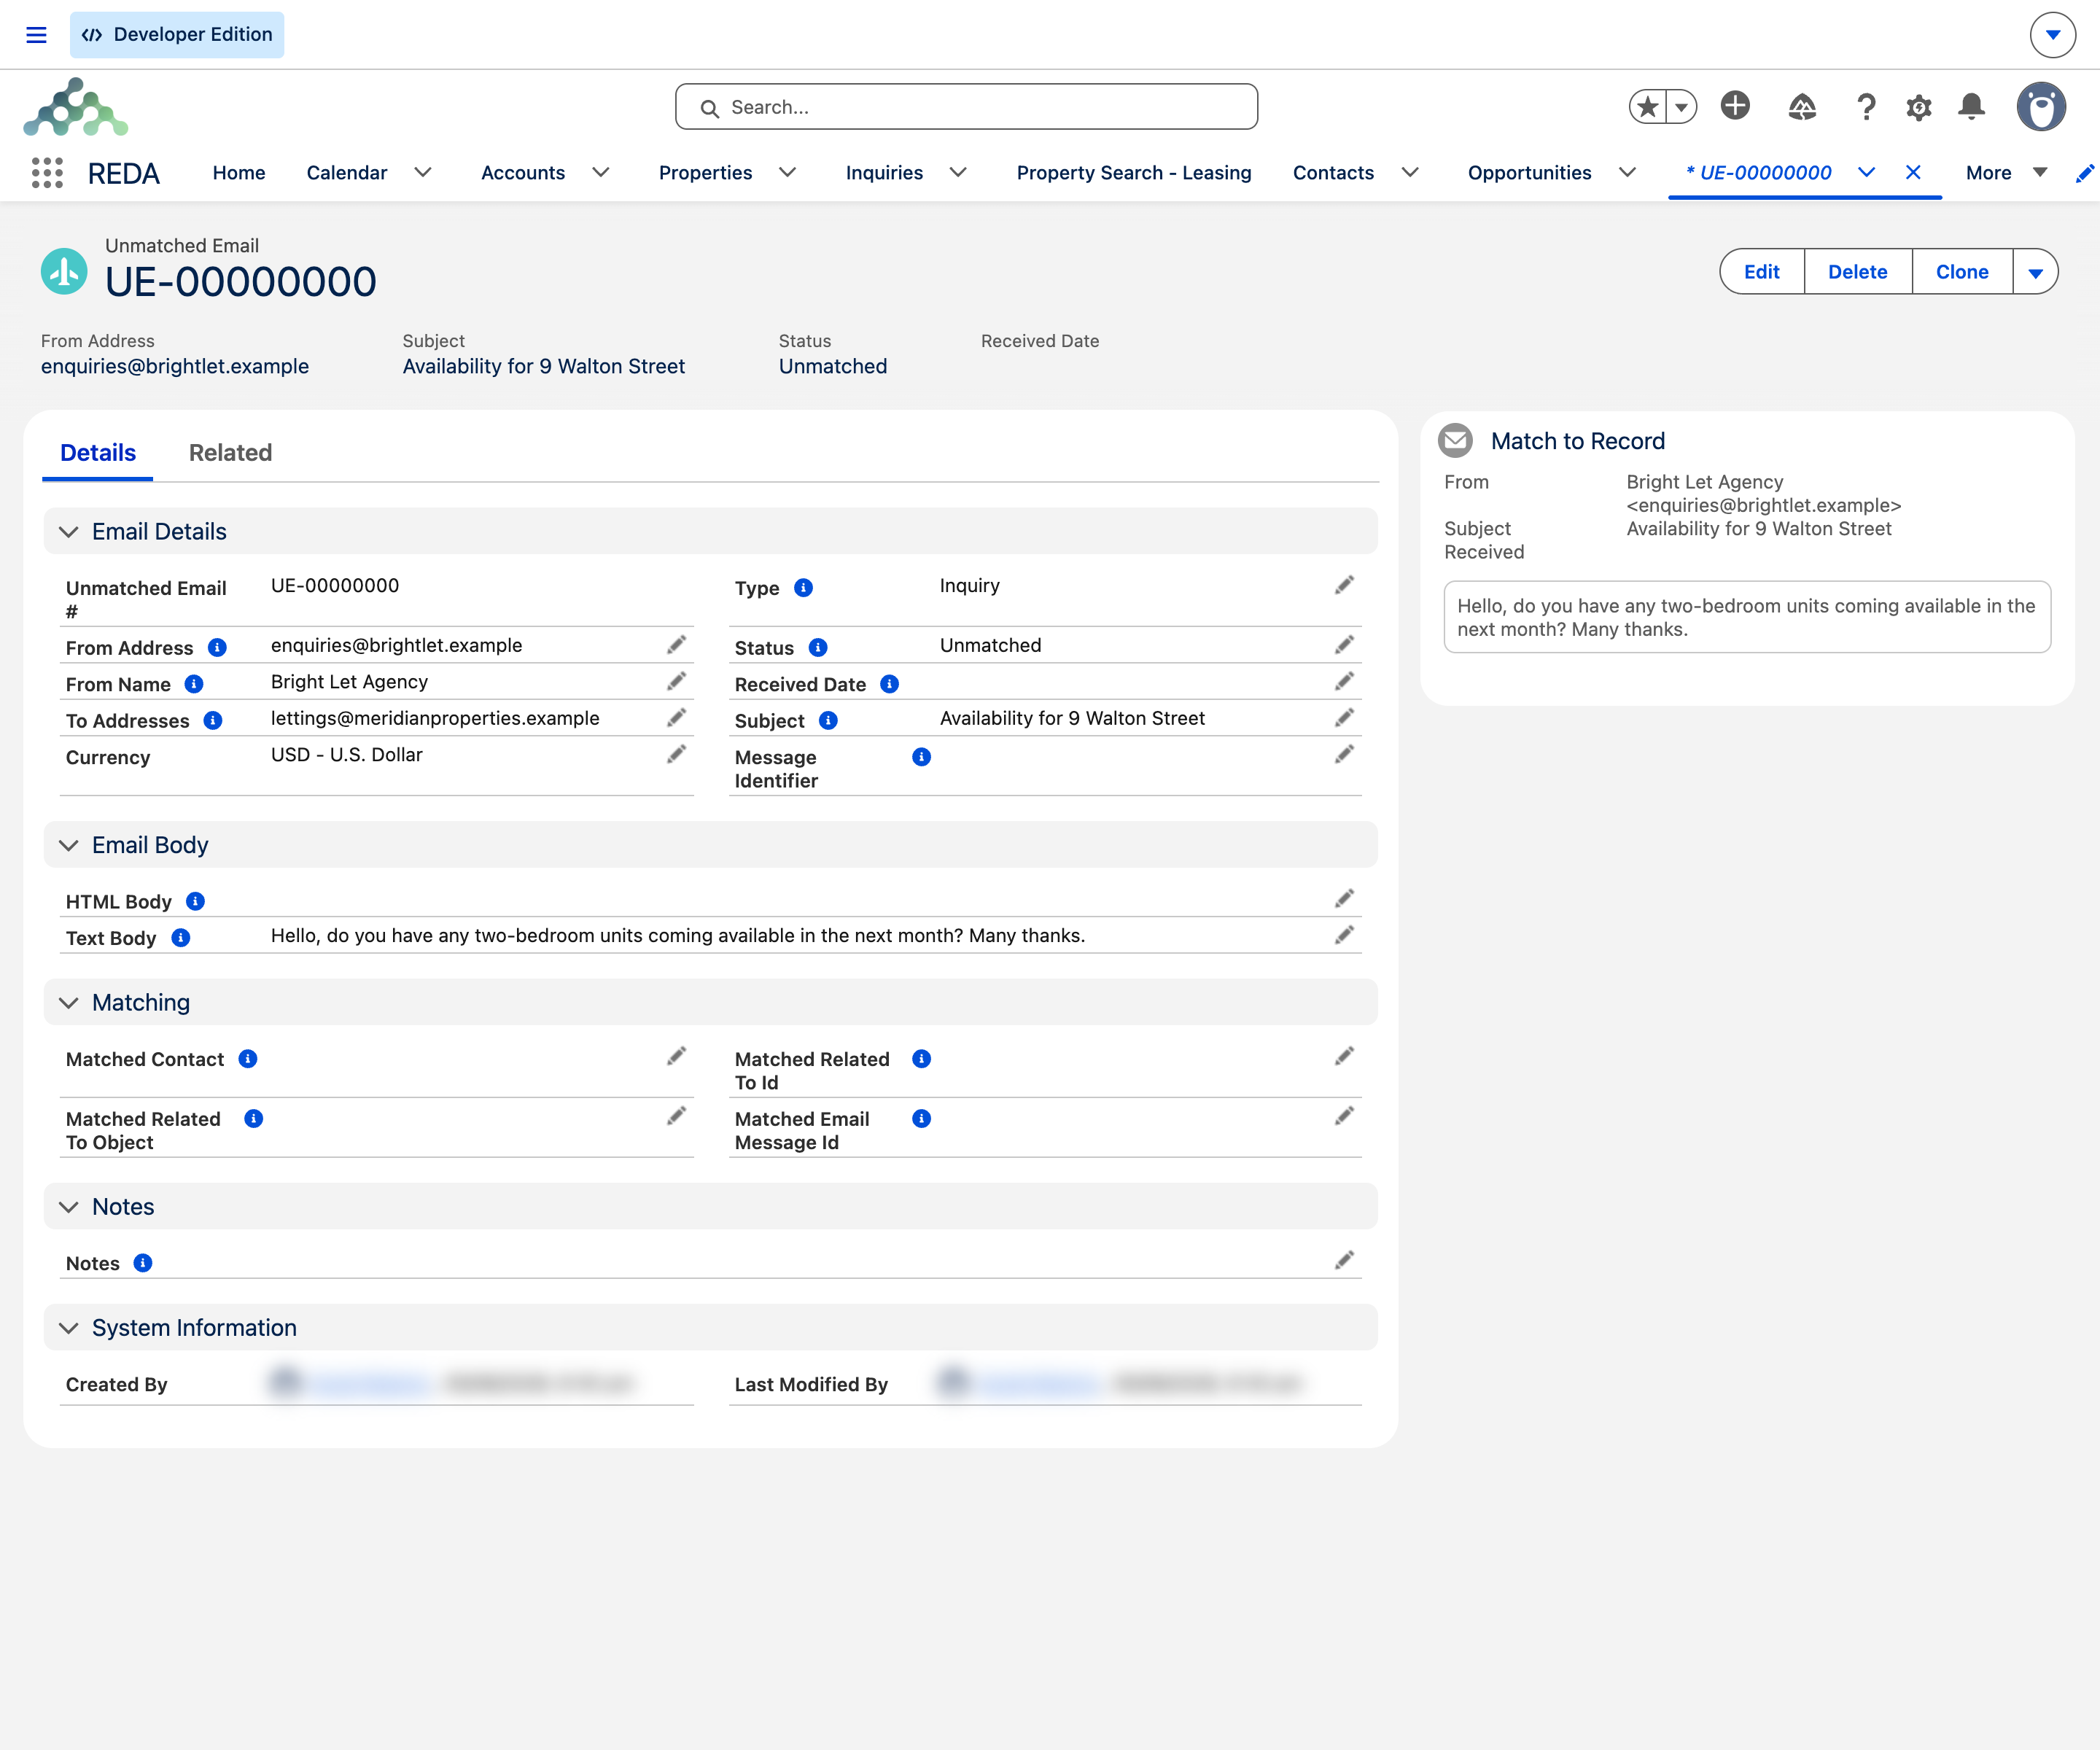The height and width of the screenshot is (1750, 2100).
Task: Show info for HTML Body
Action: (196, 901)
